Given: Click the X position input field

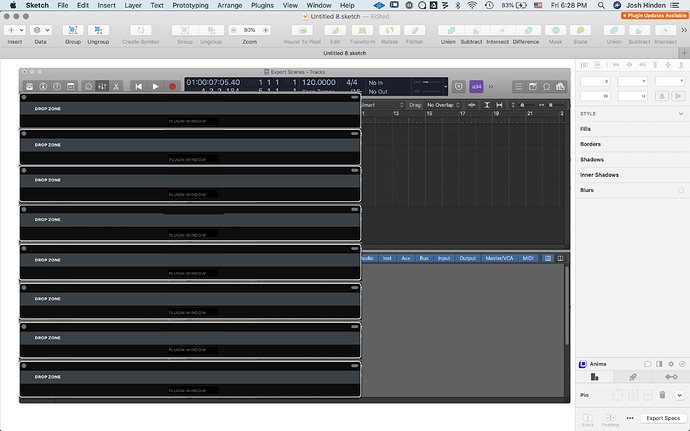Looking at the screenshot, I should [595, 81].
